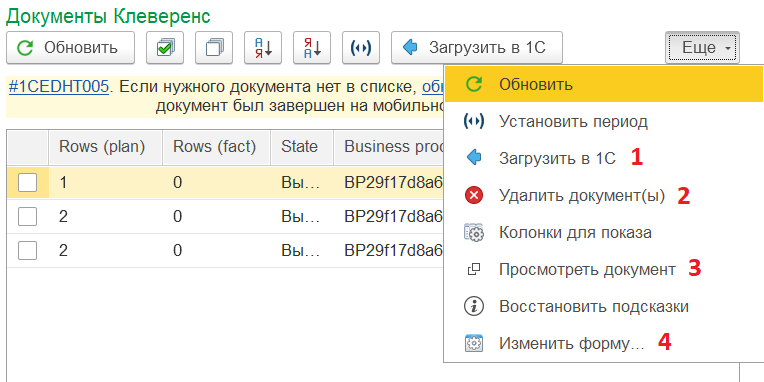
Task: Click the check all documents toolbar icon
Action: [x=165, y=48]
